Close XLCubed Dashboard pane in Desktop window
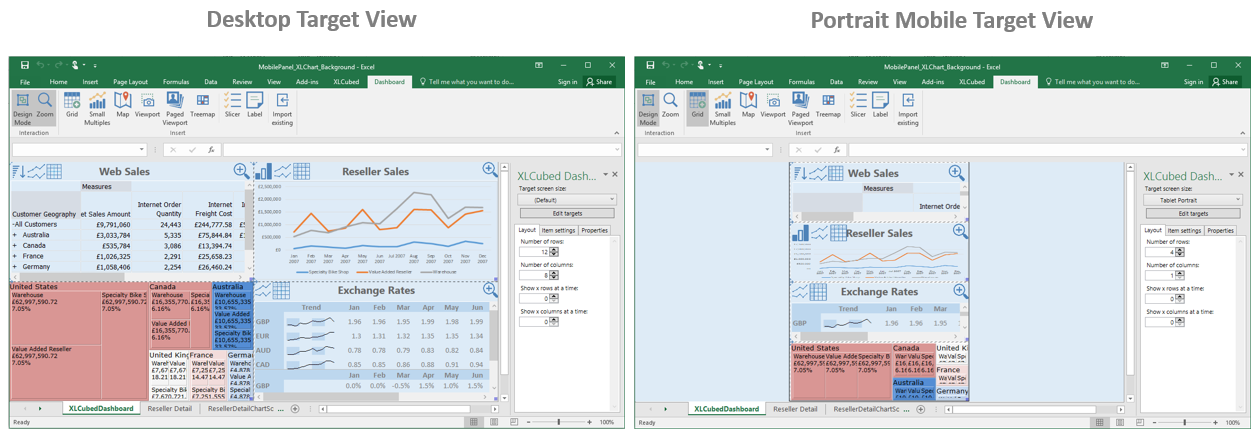1256x433 pixels. 614,175
